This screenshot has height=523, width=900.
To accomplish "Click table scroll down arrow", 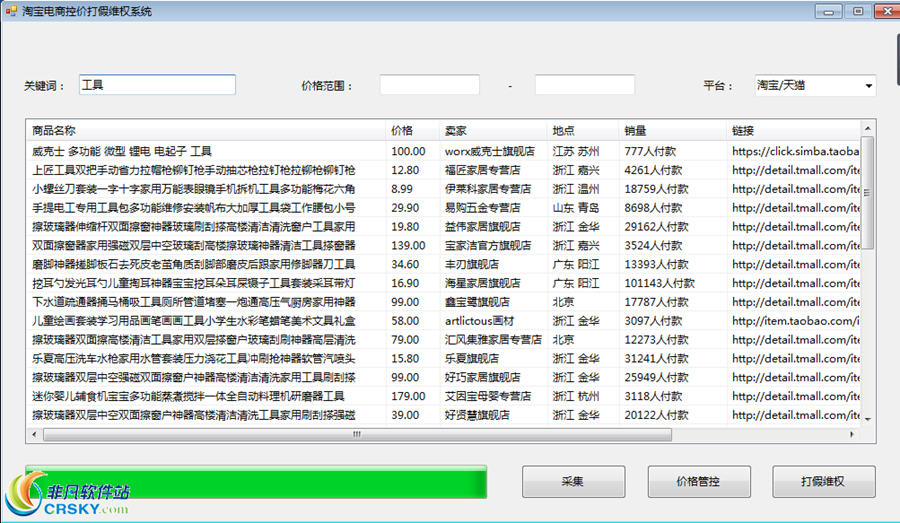I will (x=867, y=419).
